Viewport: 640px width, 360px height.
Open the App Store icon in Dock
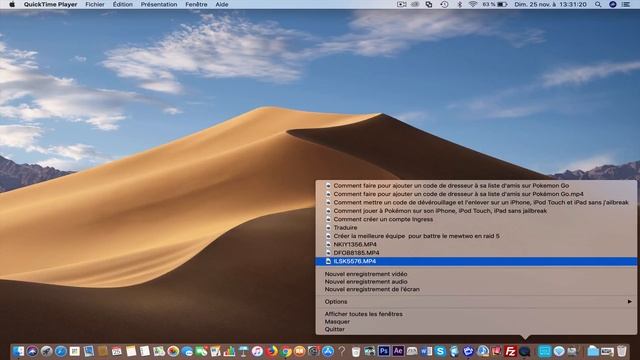coord(328,351)
